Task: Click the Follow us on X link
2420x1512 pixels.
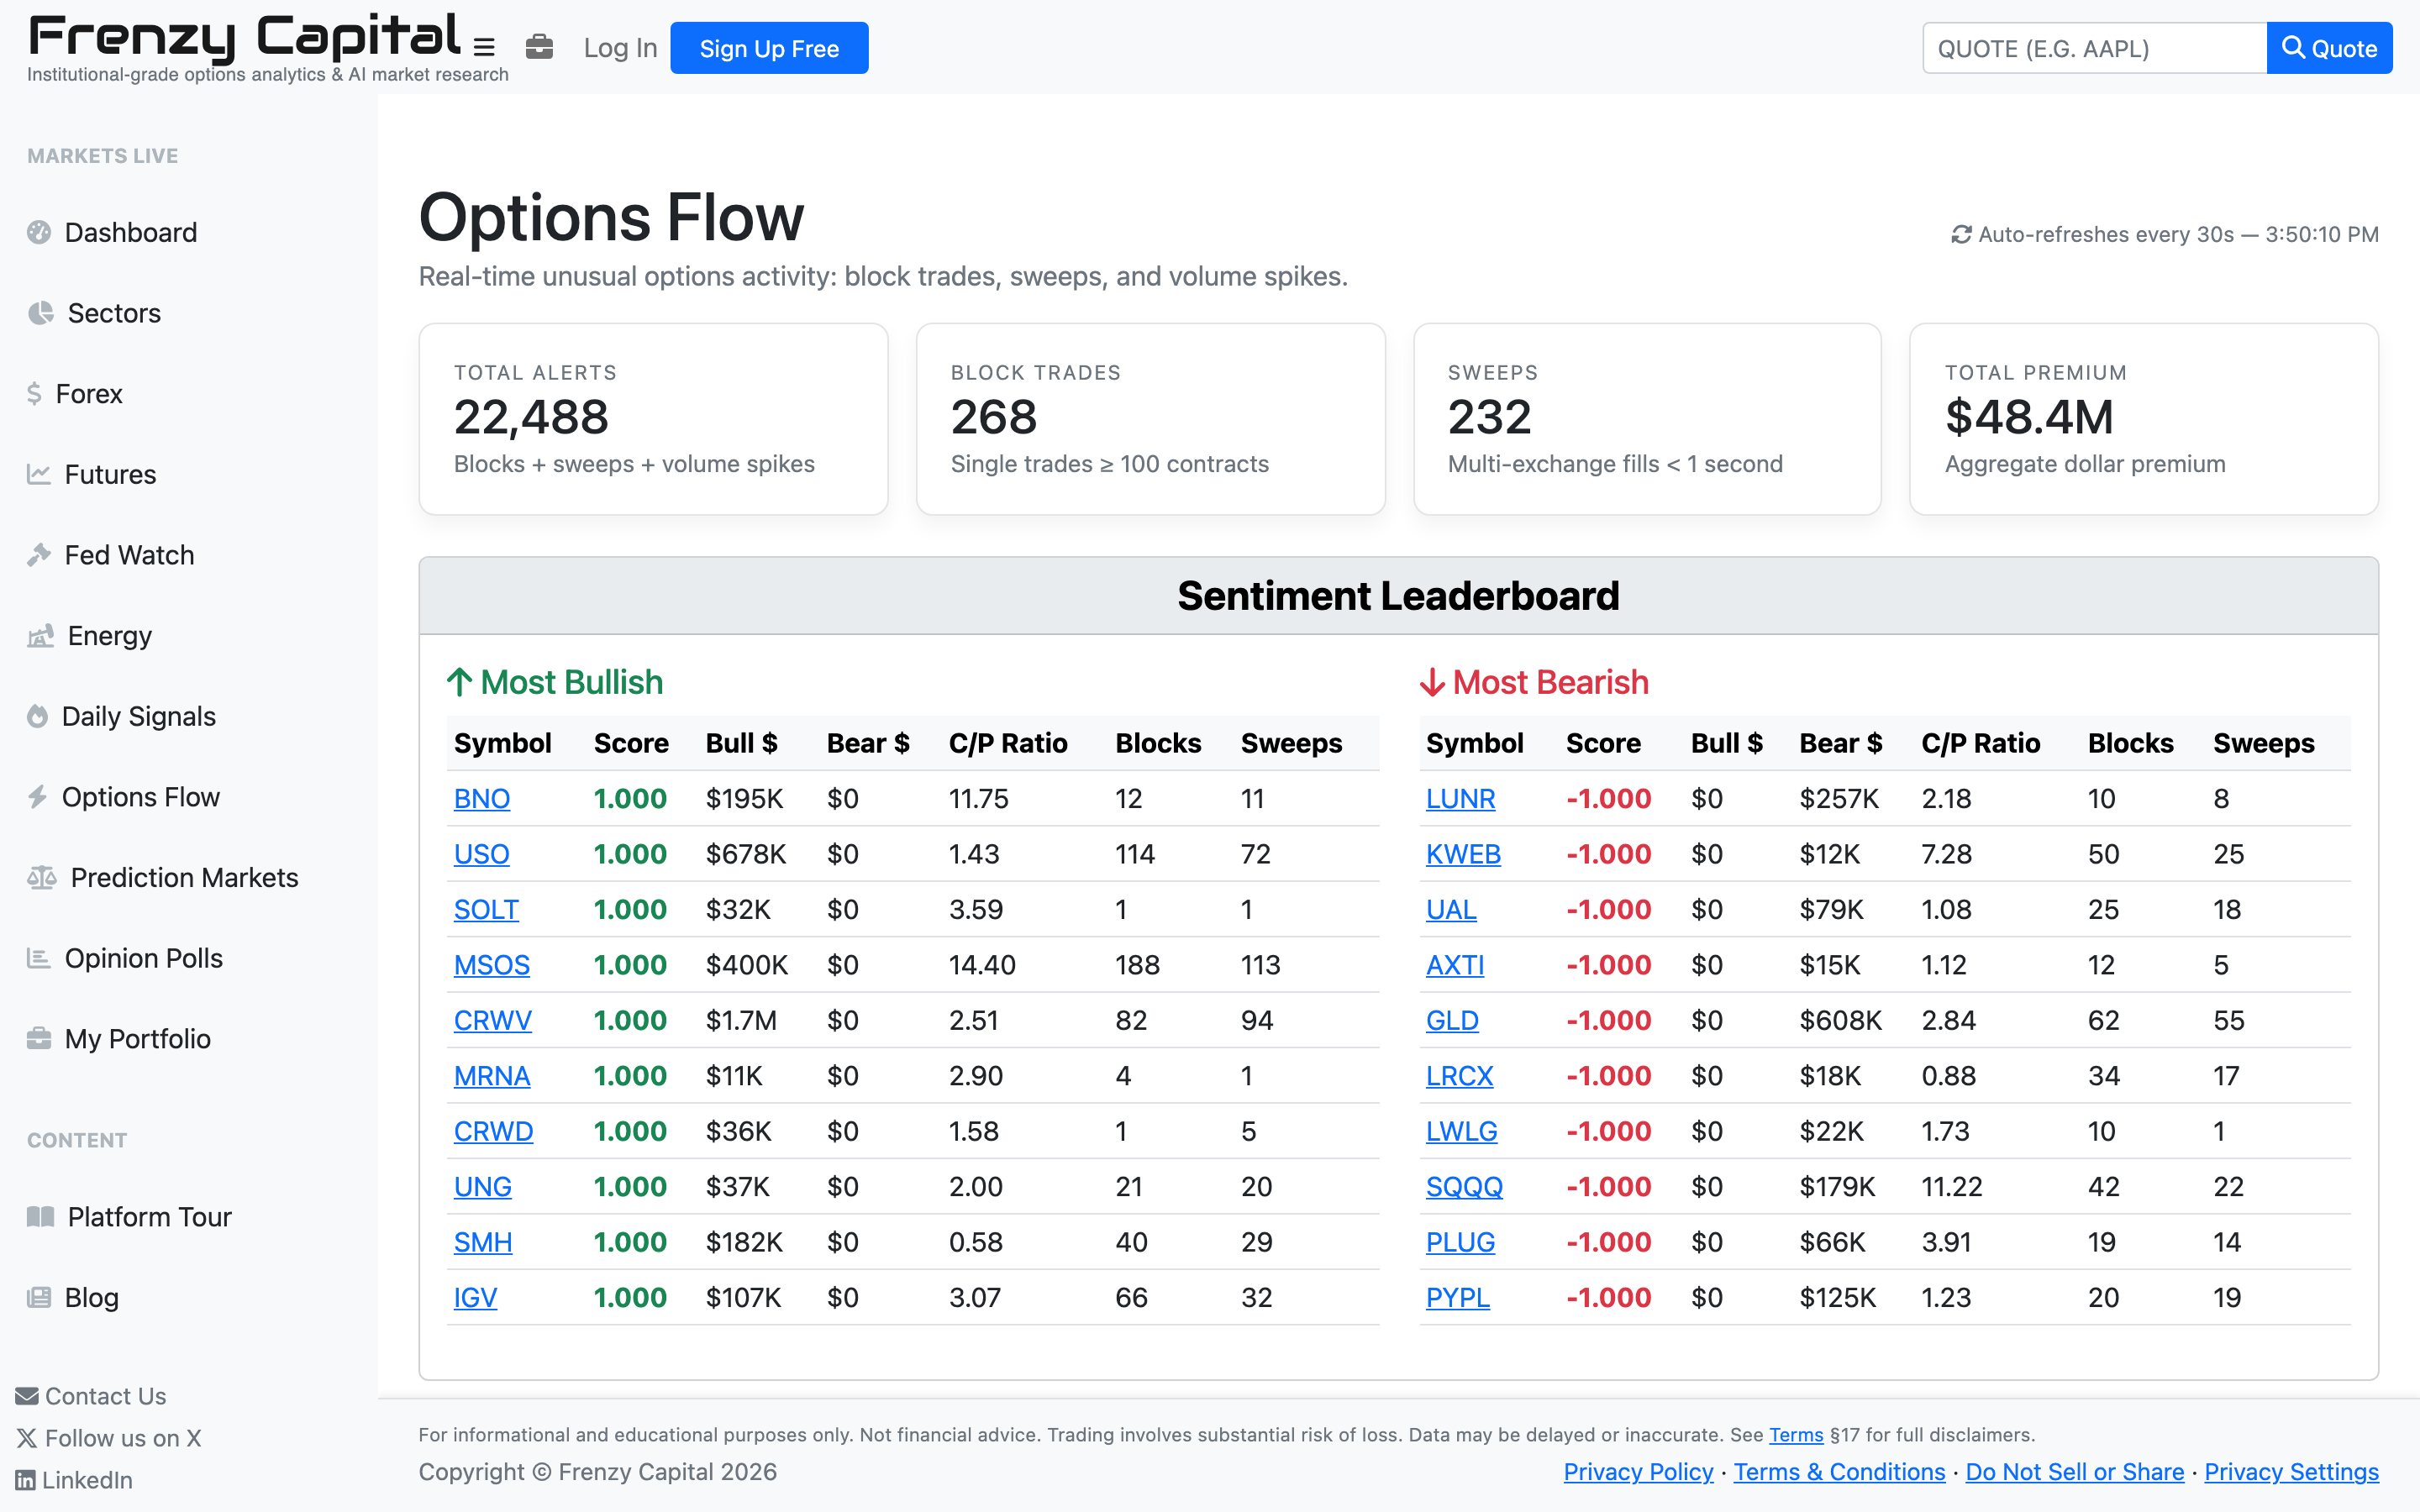Action: 109,1438
